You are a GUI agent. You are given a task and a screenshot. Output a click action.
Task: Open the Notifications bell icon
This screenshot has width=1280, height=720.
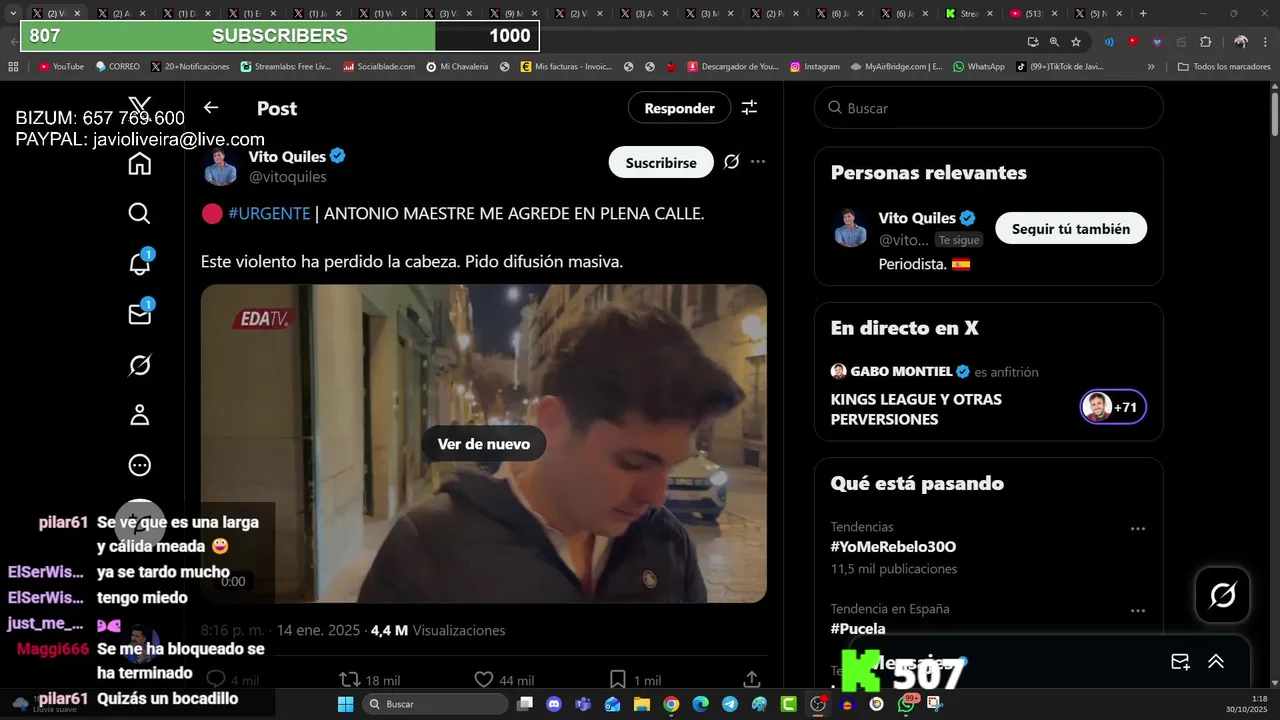(x=140, y=263)
